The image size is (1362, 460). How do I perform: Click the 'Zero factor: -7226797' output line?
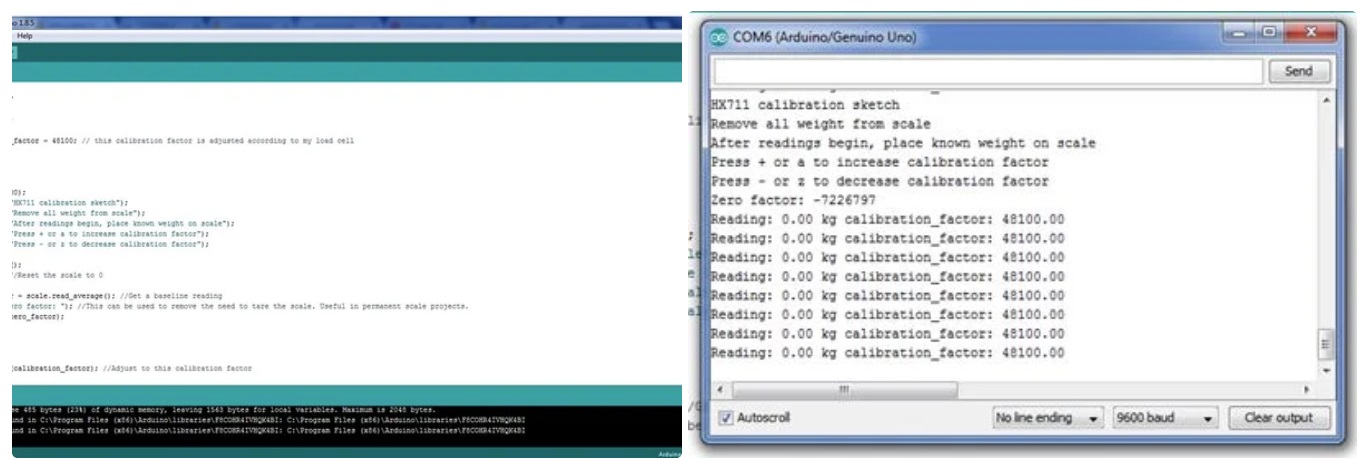(x=794, y=200)
